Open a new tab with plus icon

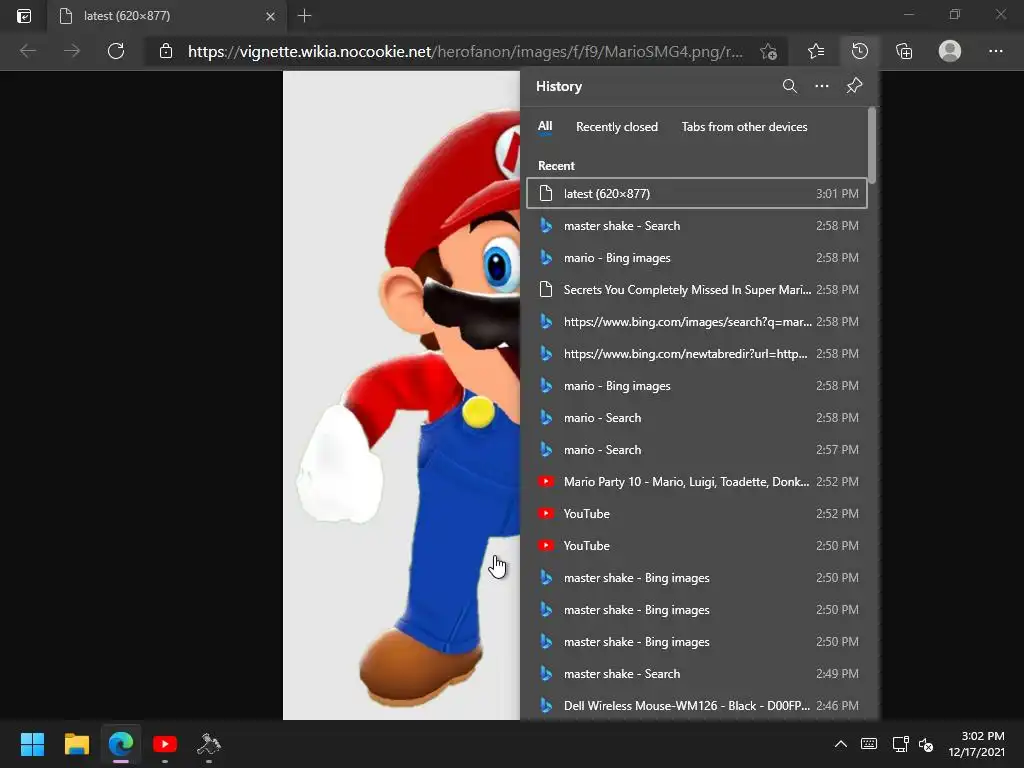coord(304,16)
